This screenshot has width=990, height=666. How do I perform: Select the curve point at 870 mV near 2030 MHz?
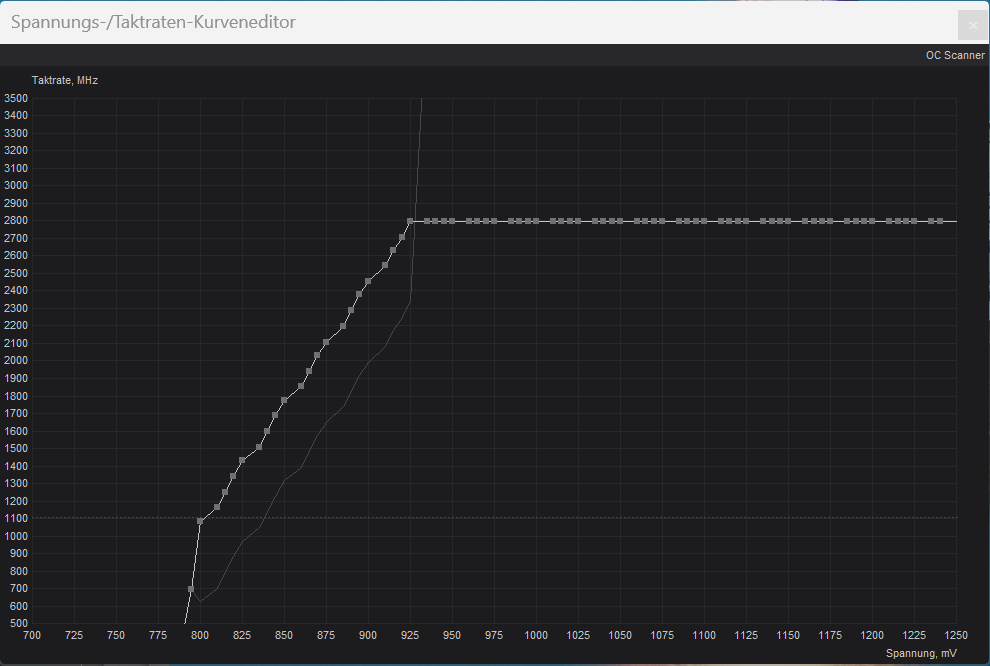[318, 355]
